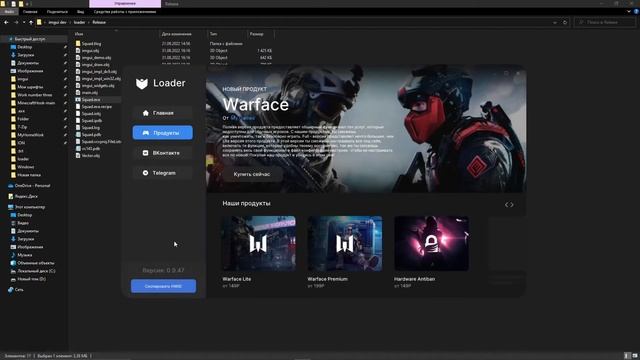
Task: Show previous products with left chevron
Action: [x=507, y=204]
